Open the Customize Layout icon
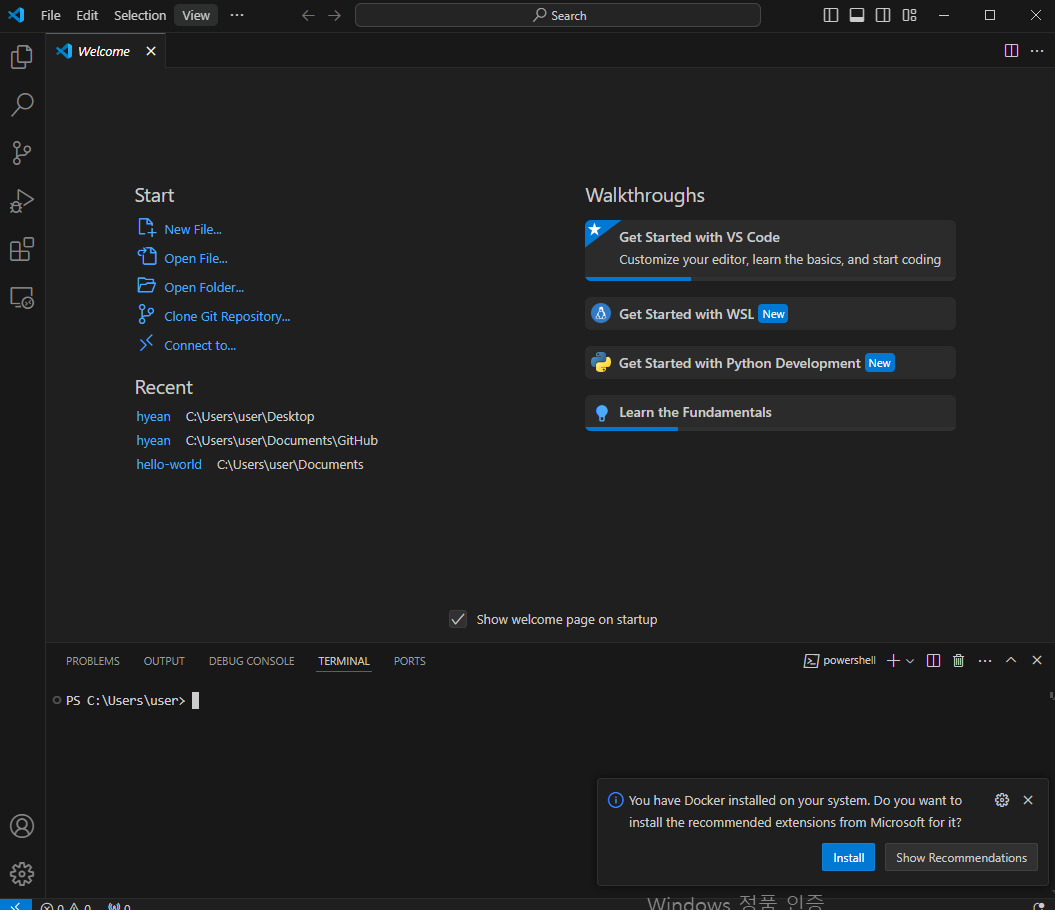The width and height of the screenshot is (1055, 910). [909, 15]
